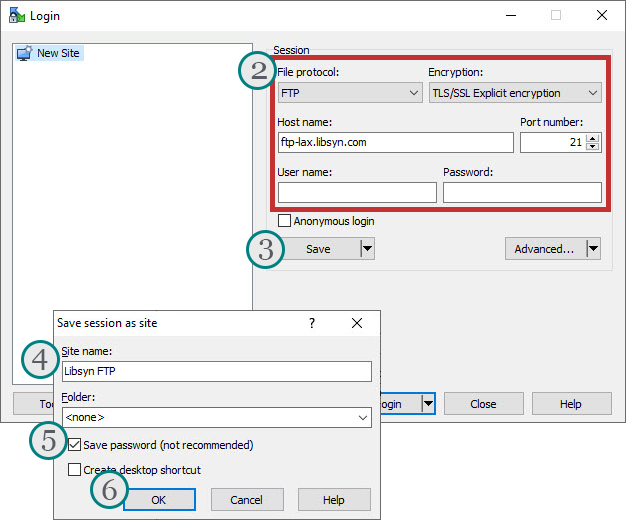Open the Save button dropdown arrow
Screen dimensions: 626x520
coord(367,249)
